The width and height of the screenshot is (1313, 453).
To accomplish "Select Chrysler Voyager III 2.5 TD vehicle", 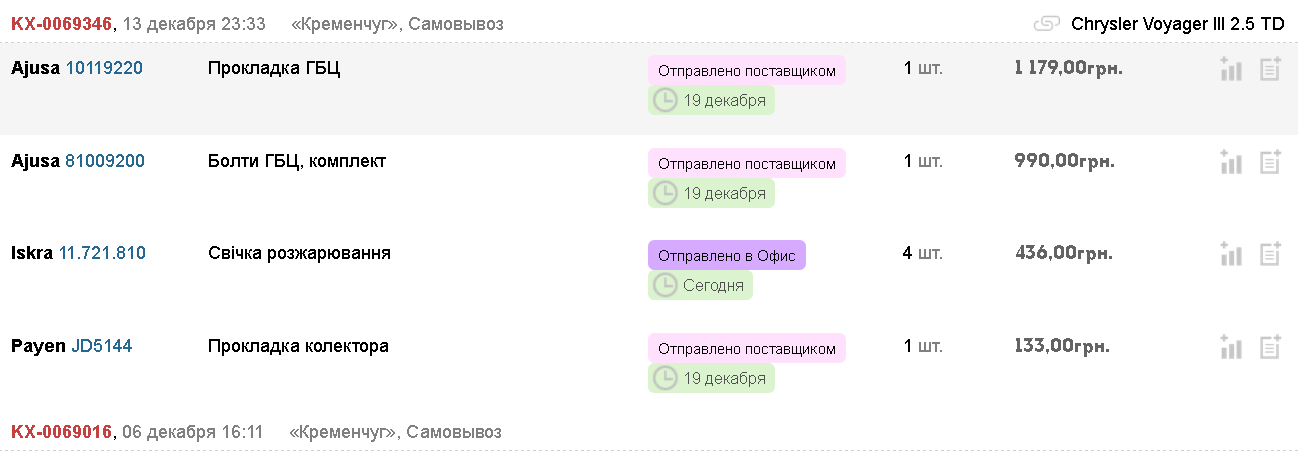I will [1177, 24].
